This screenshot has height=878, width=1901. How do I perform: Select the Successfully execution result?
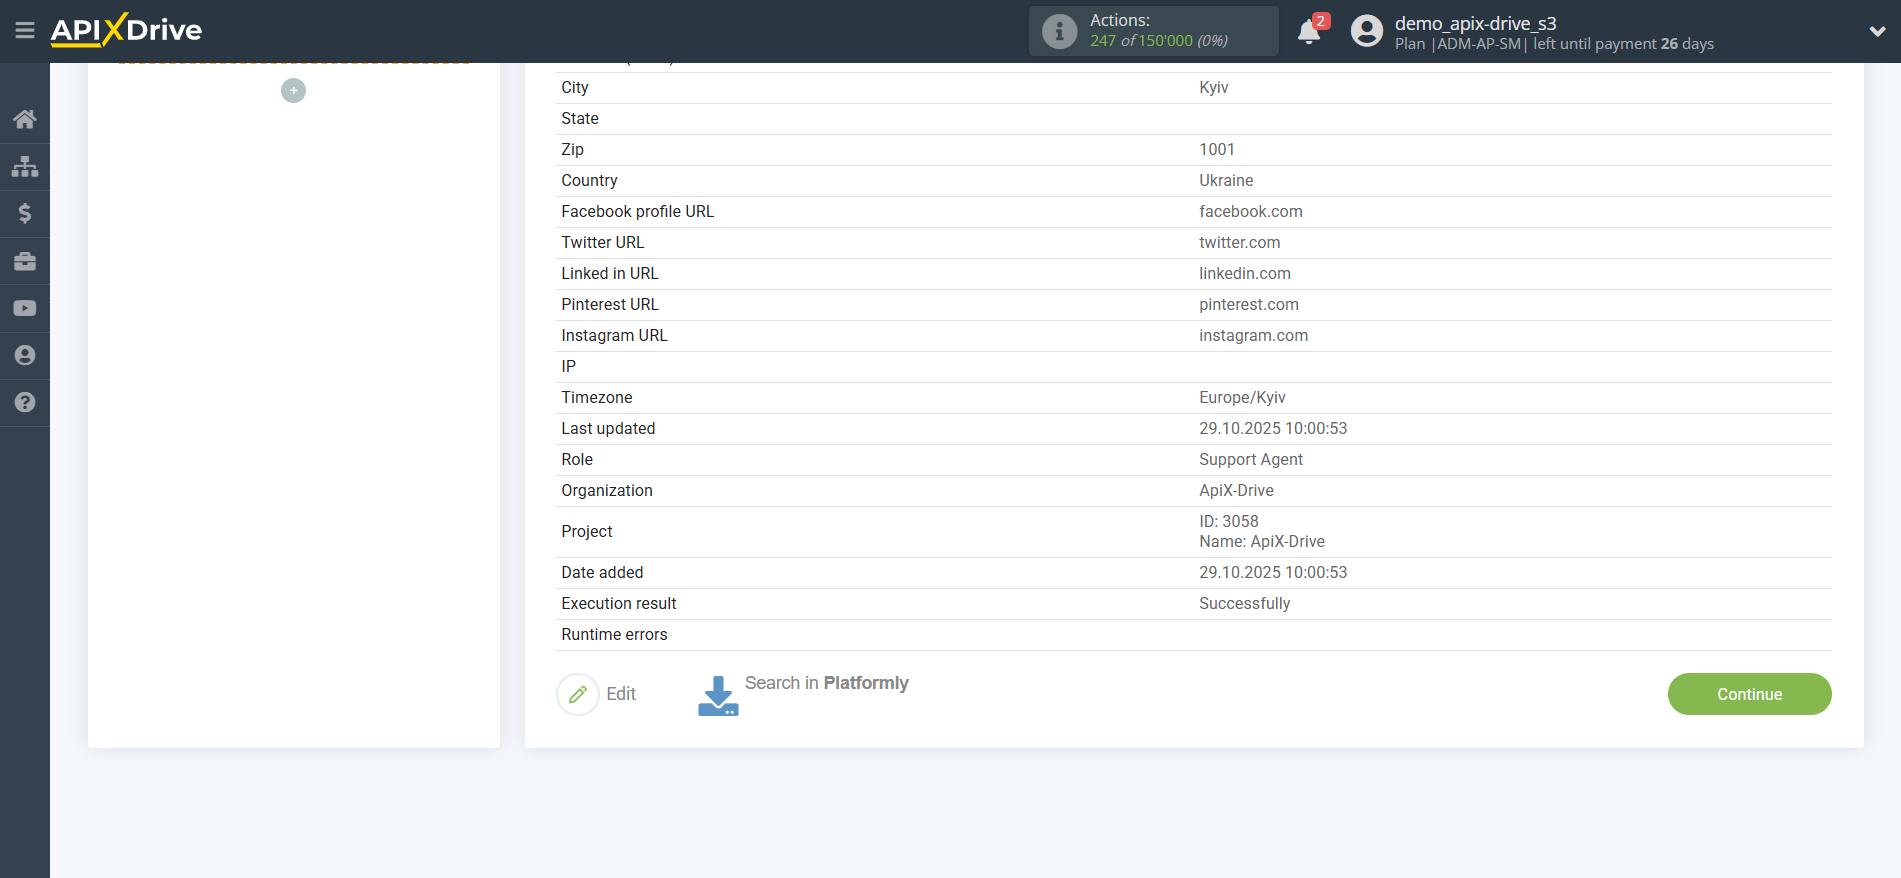(x=1244, y=604)
